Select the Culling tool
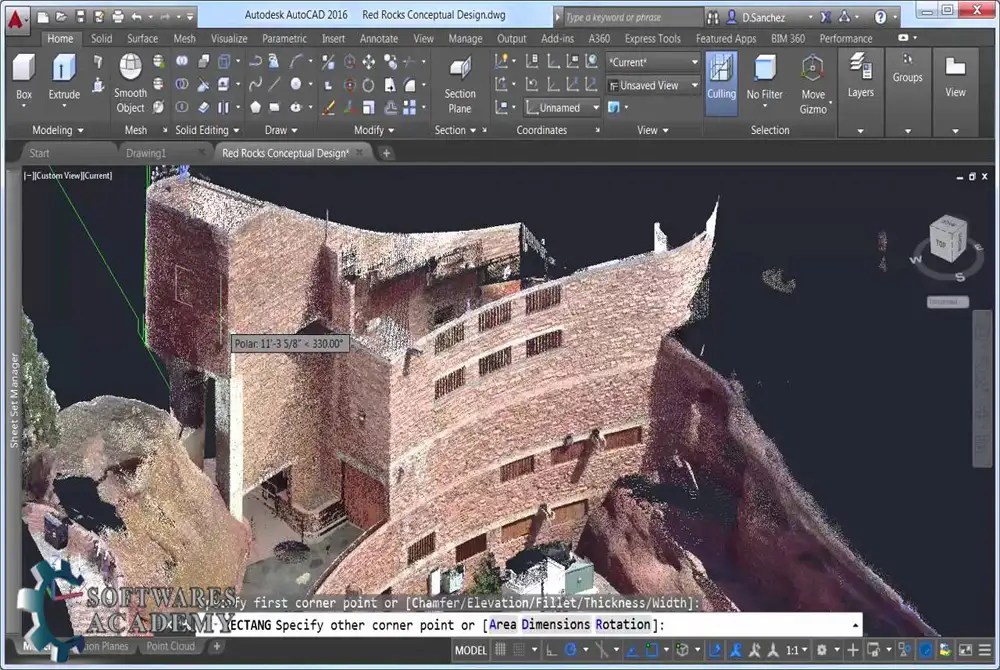 tap(721, 80)
